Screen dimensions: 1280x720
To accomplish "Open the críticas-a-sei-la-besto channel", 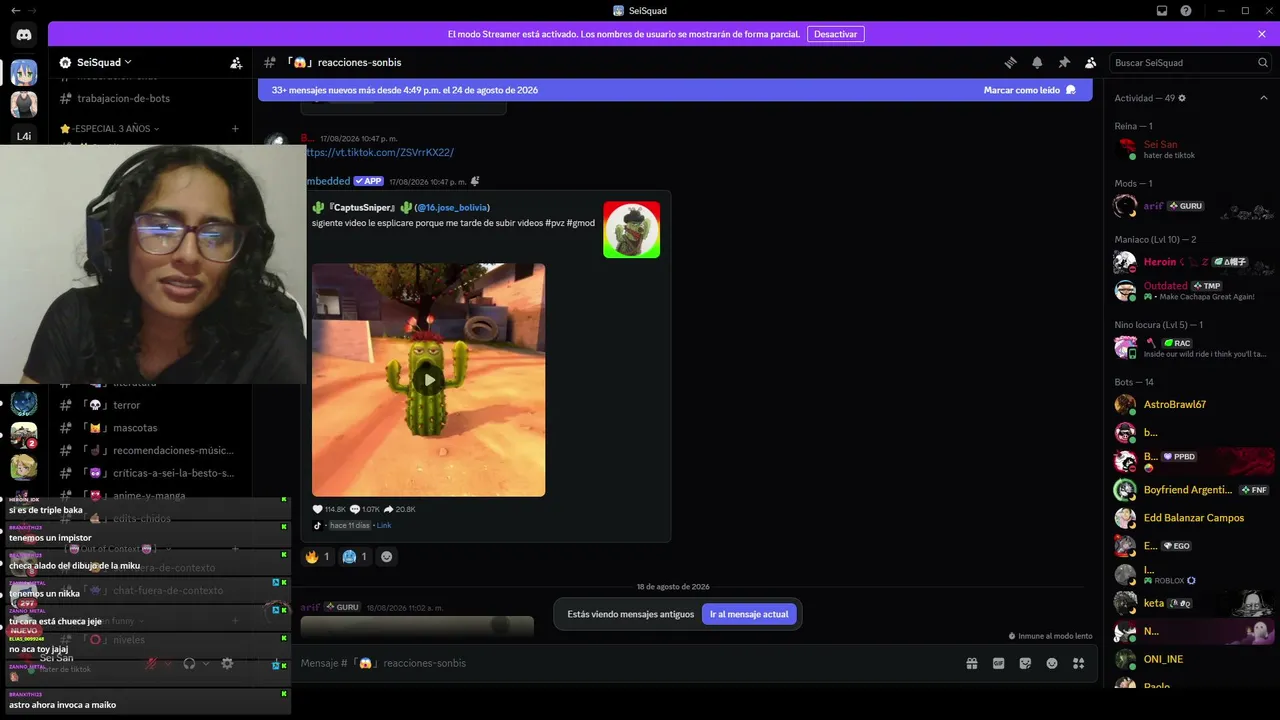I will pyautogui.click(x=152, y=473).
